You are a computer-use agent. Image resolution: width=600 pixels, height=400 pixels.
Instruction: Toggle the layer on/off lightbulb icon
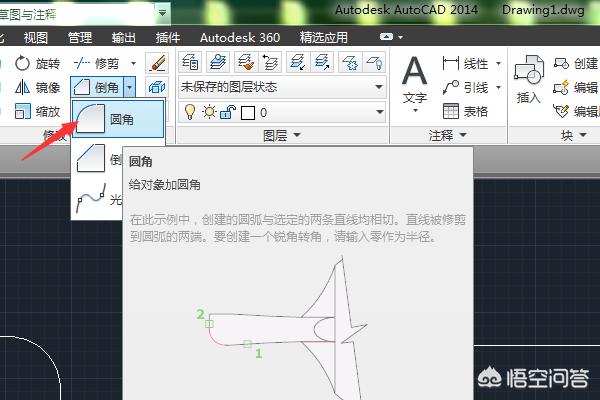coord(190,112)
